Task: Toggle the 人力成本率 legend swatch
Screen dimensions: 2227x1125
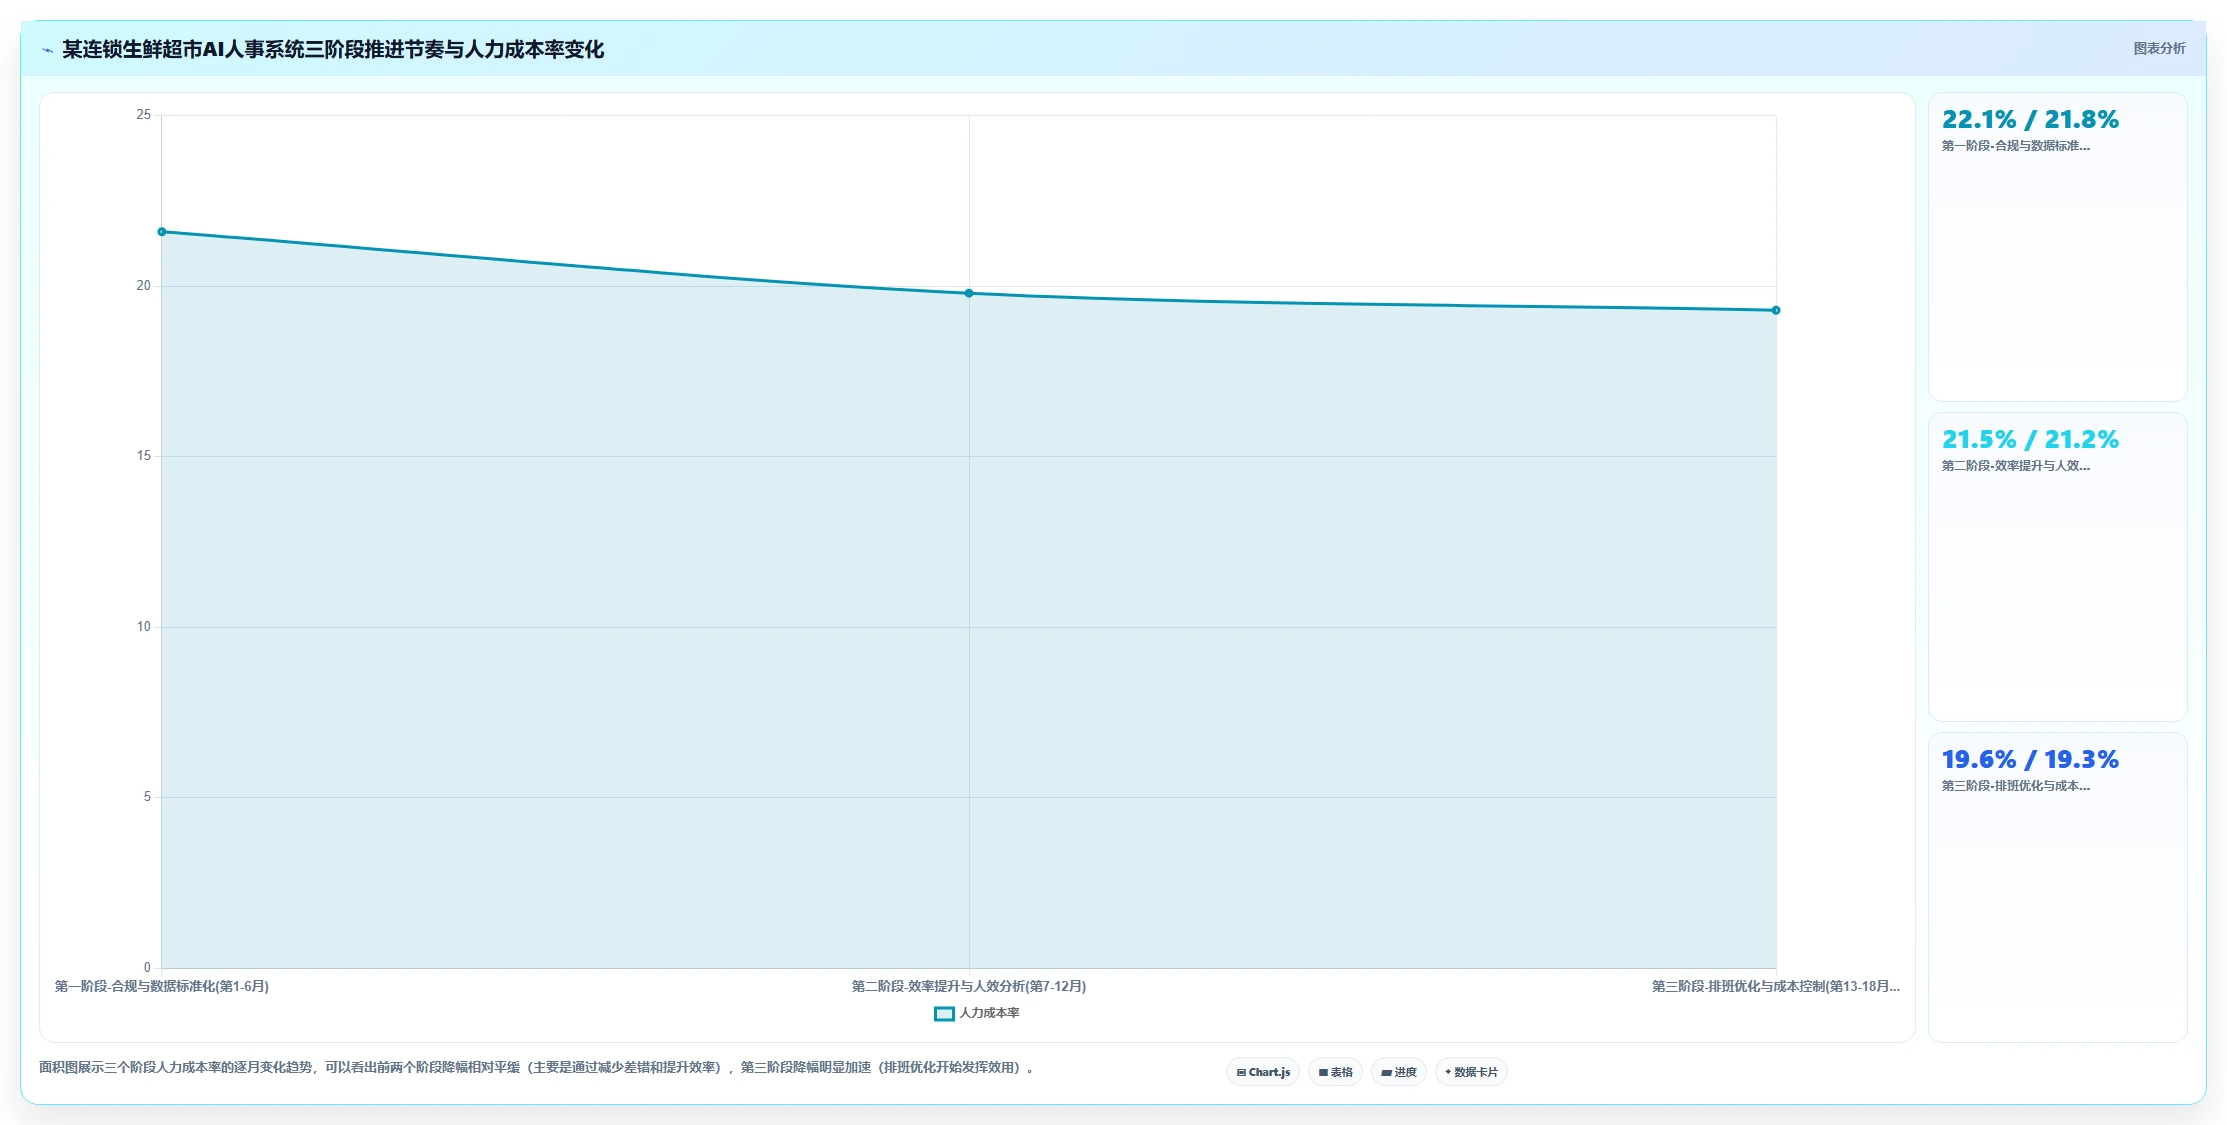Action: tap(944, 1014)
